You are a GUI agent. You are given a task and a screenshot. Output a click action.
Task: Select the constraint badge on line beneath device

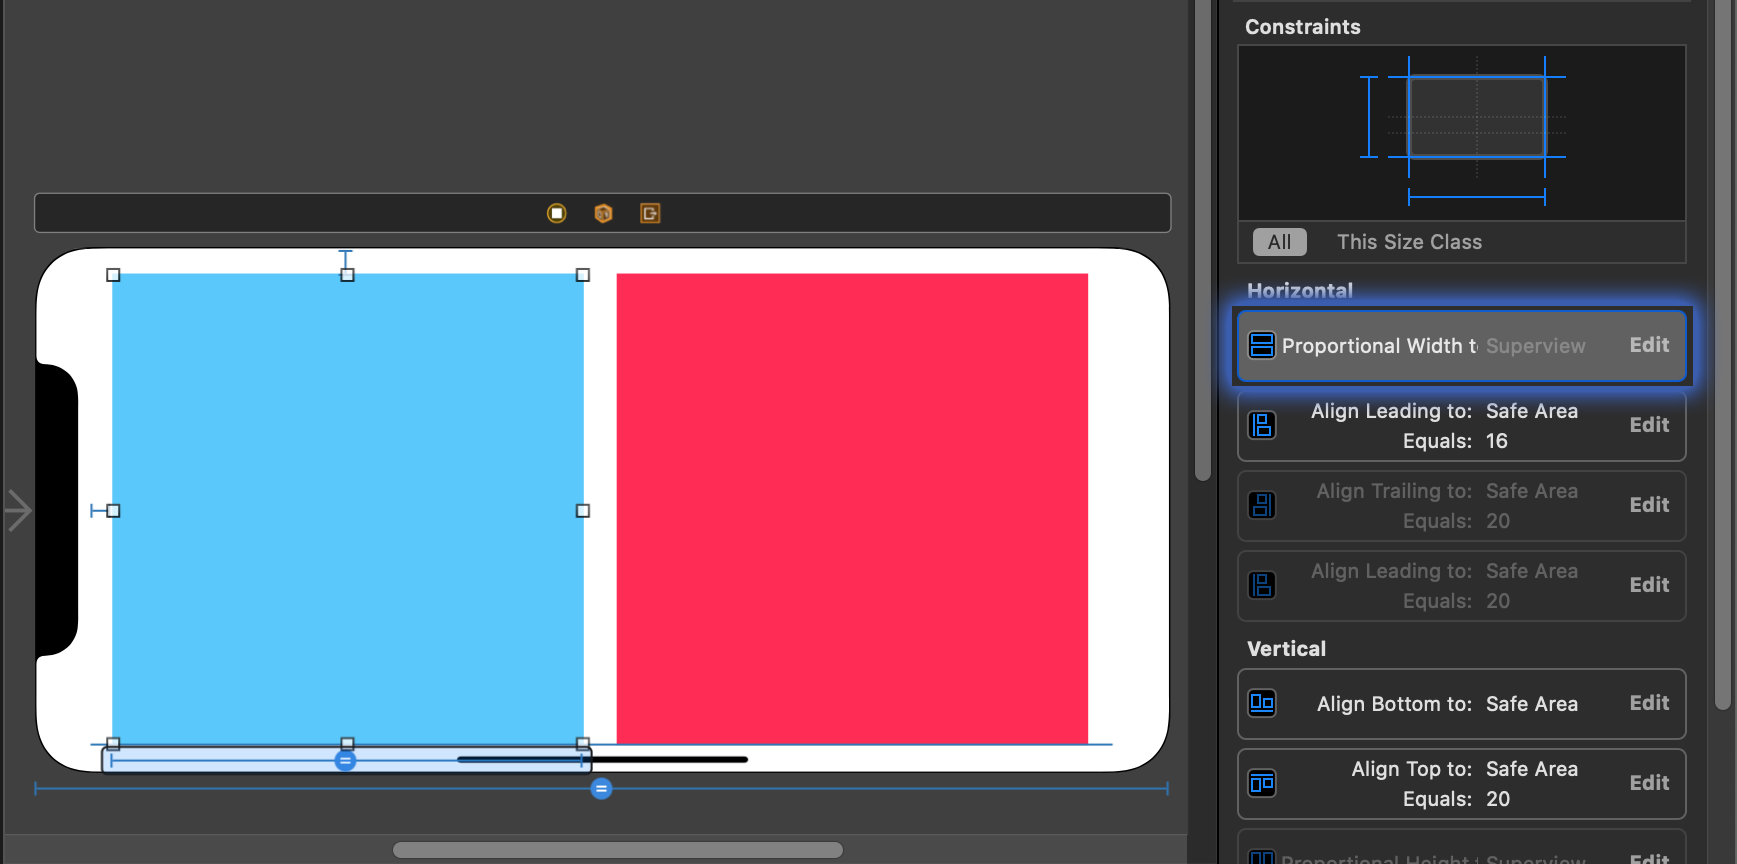click(601, 789)
